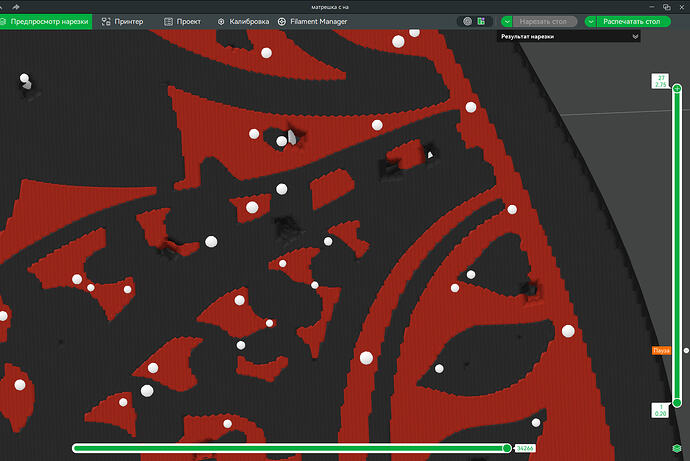Click the layer label showing 27 / 2.75
This screenshot has height=461, width=690.
pyautogui.click(x=660, y=81)
